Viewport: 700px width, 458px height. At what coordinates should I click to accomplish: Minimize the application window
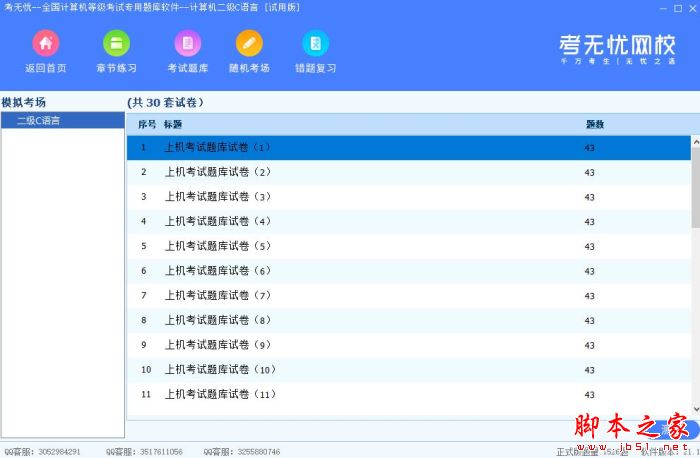[x=663, y=8]
